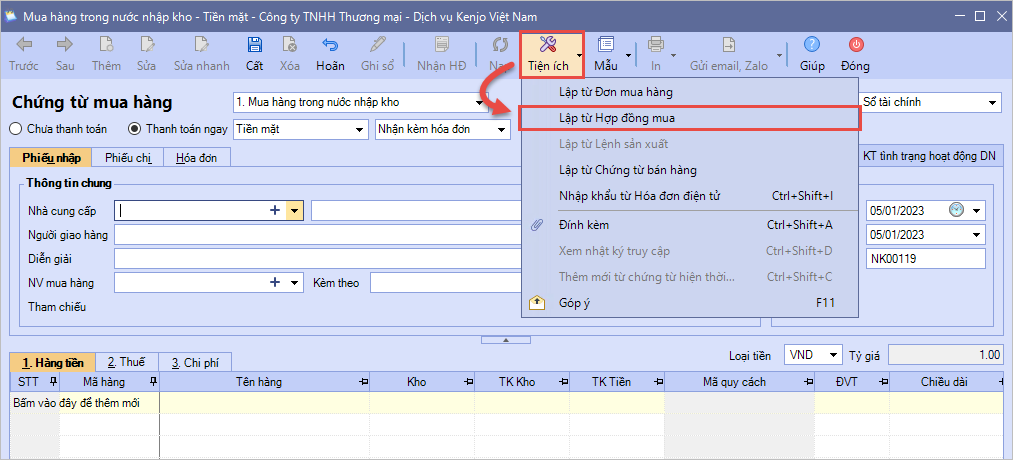Screen dimensions: 1013x460
Task: Click the plus icon in NV mua hàng field
Action: (x=275, y=283)
